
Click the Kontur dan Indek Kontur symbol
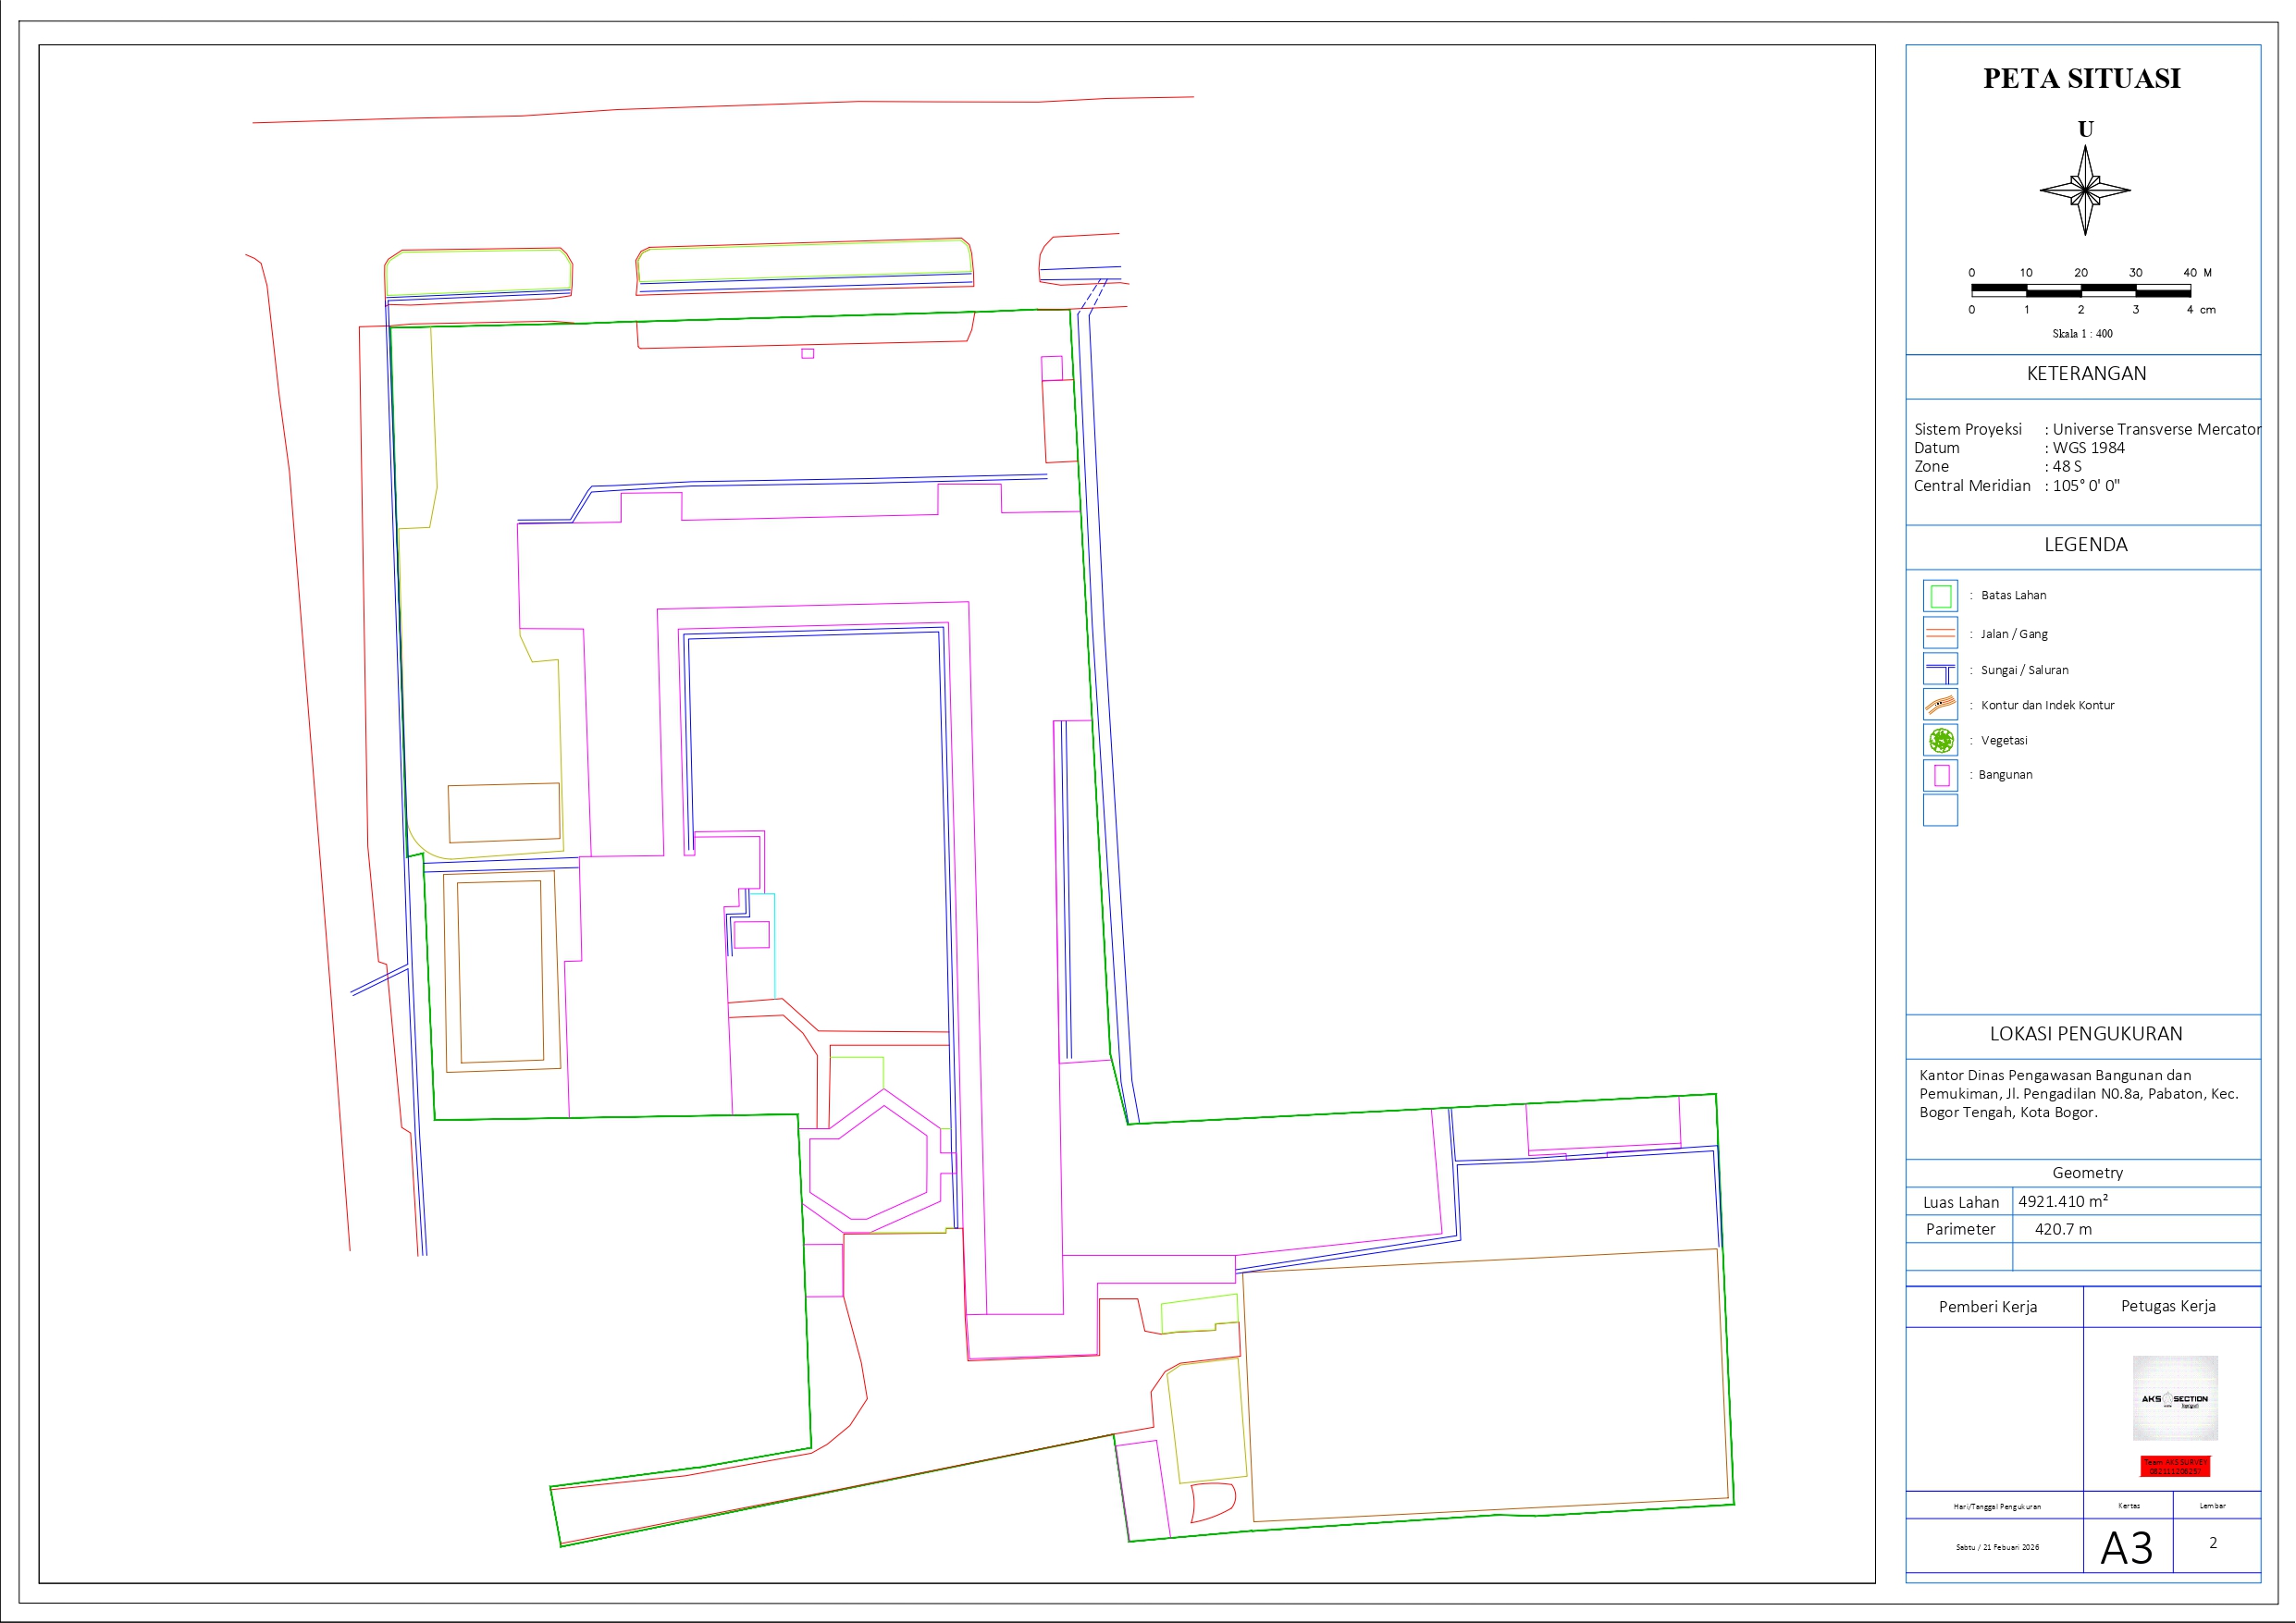[1940, 705]
